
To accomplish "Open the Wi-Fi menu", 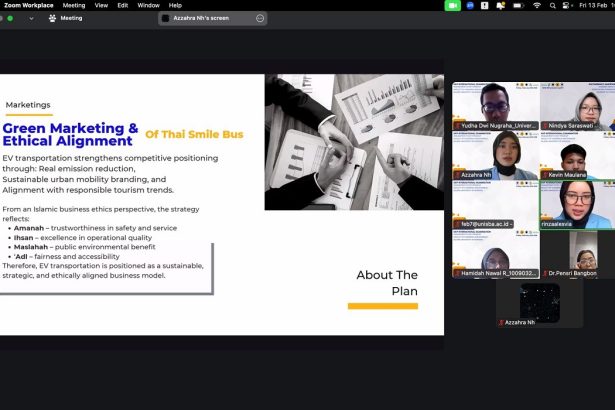I will tap(537, 5).
